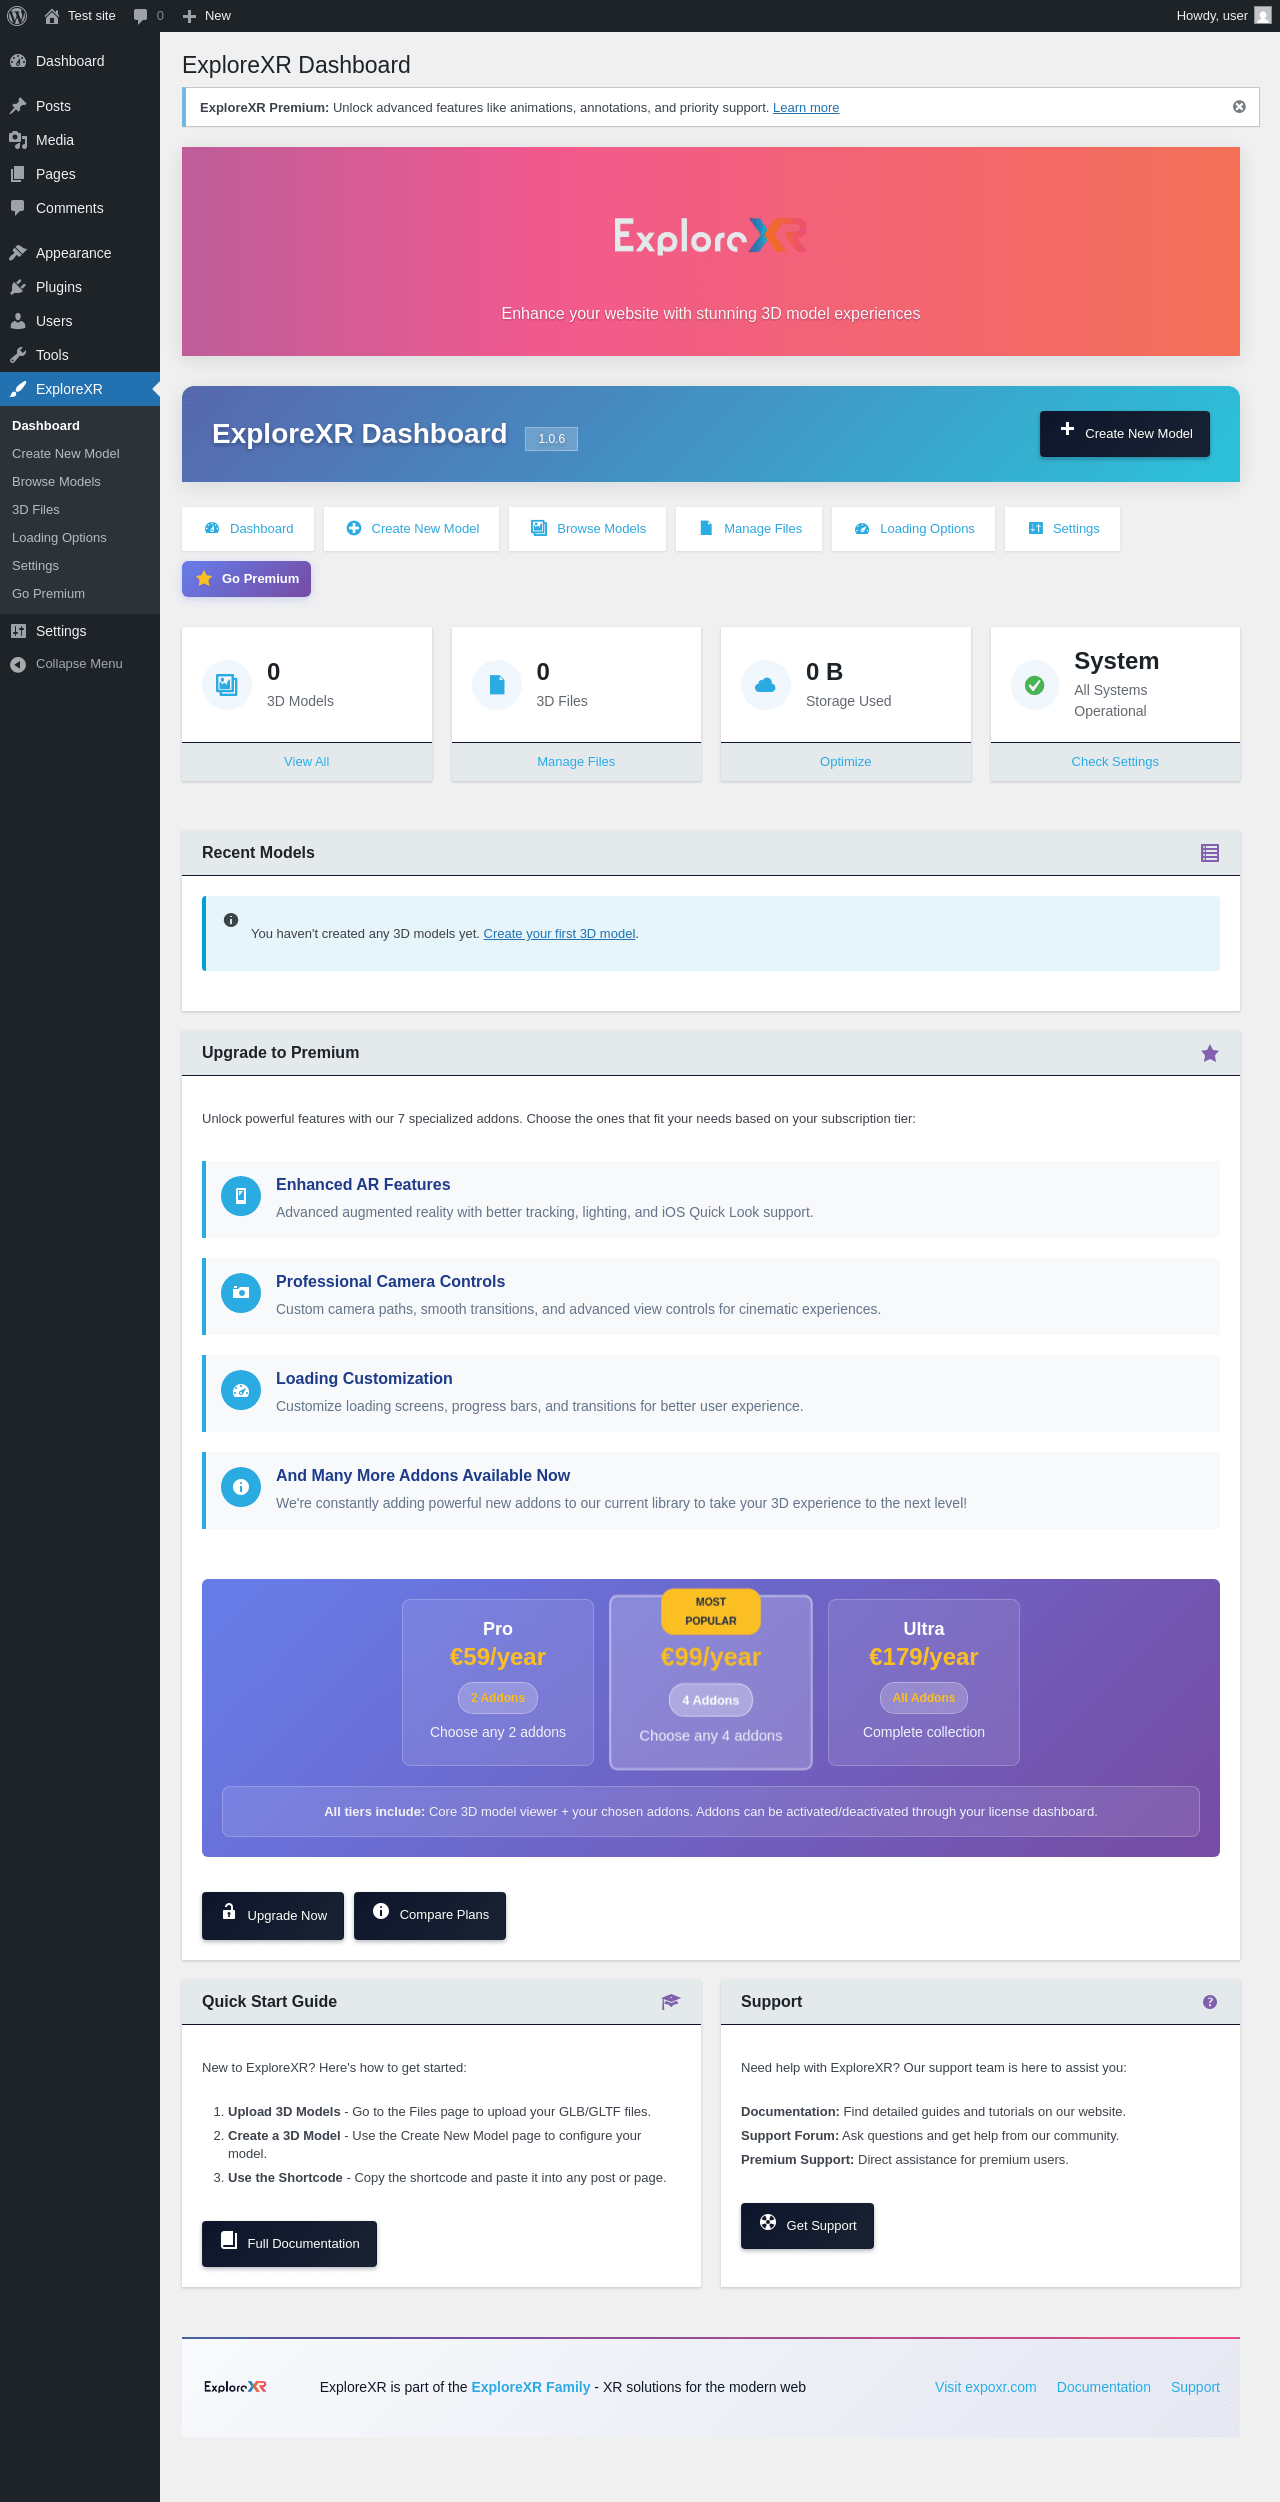The width and height of the screenshot is (1280, 2502).
Task: Click the Many More Addons info icon
Action: click(x=241, y=1487)
